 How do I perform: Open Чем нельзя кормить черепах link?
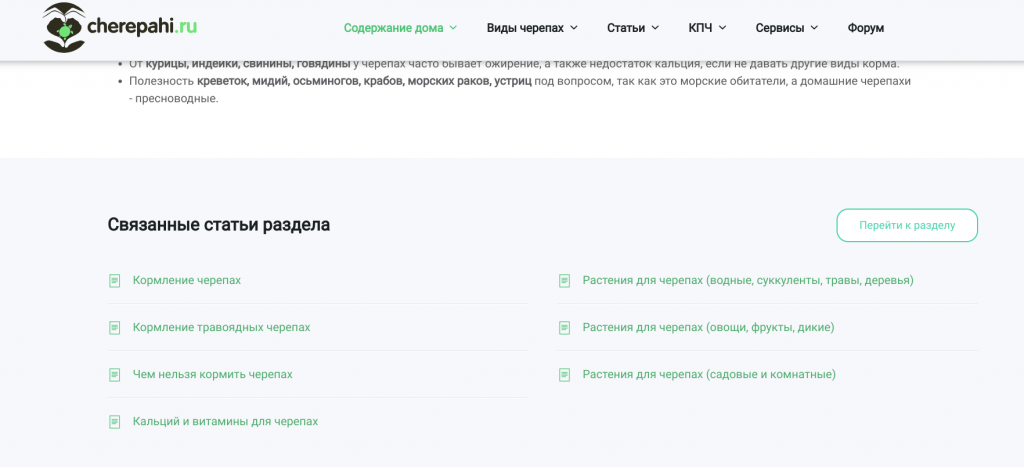click(x=213, y=374)
